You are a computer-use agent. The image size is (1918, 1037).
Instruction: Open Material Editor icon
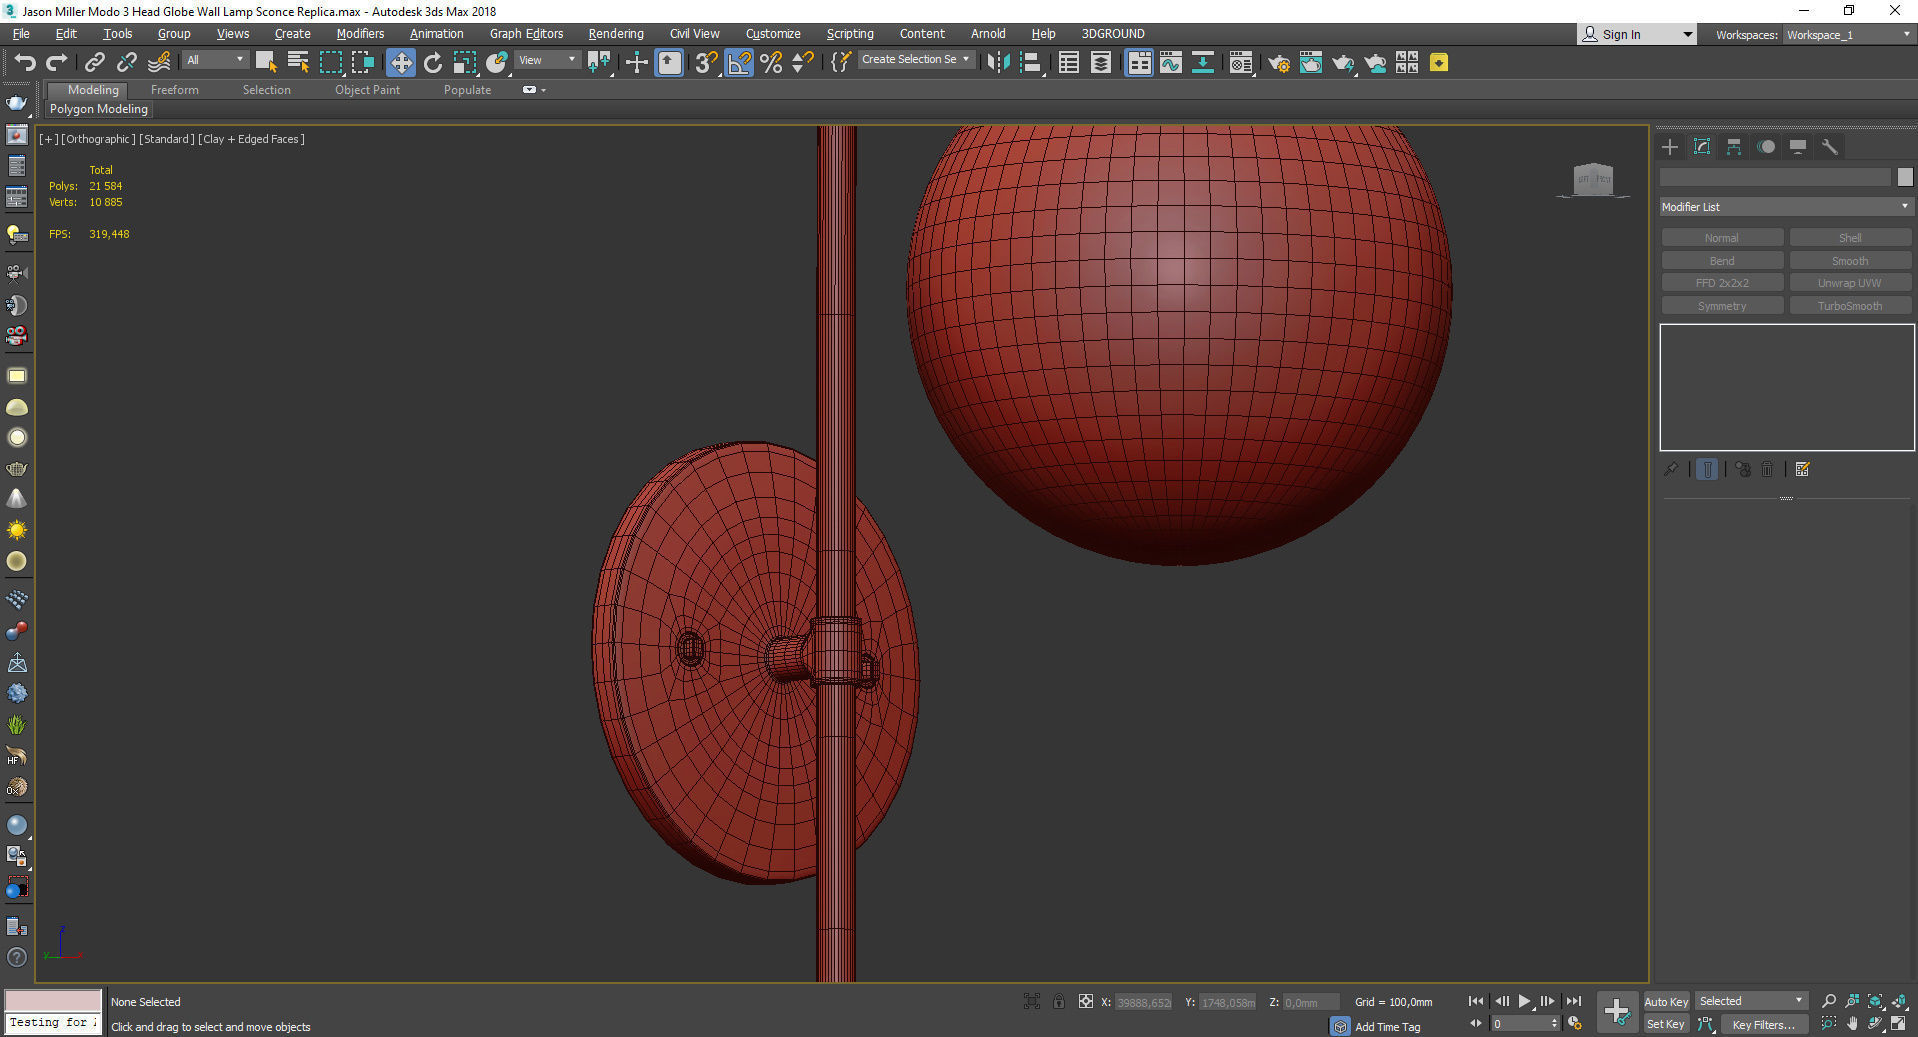(x=1241, y=63)
